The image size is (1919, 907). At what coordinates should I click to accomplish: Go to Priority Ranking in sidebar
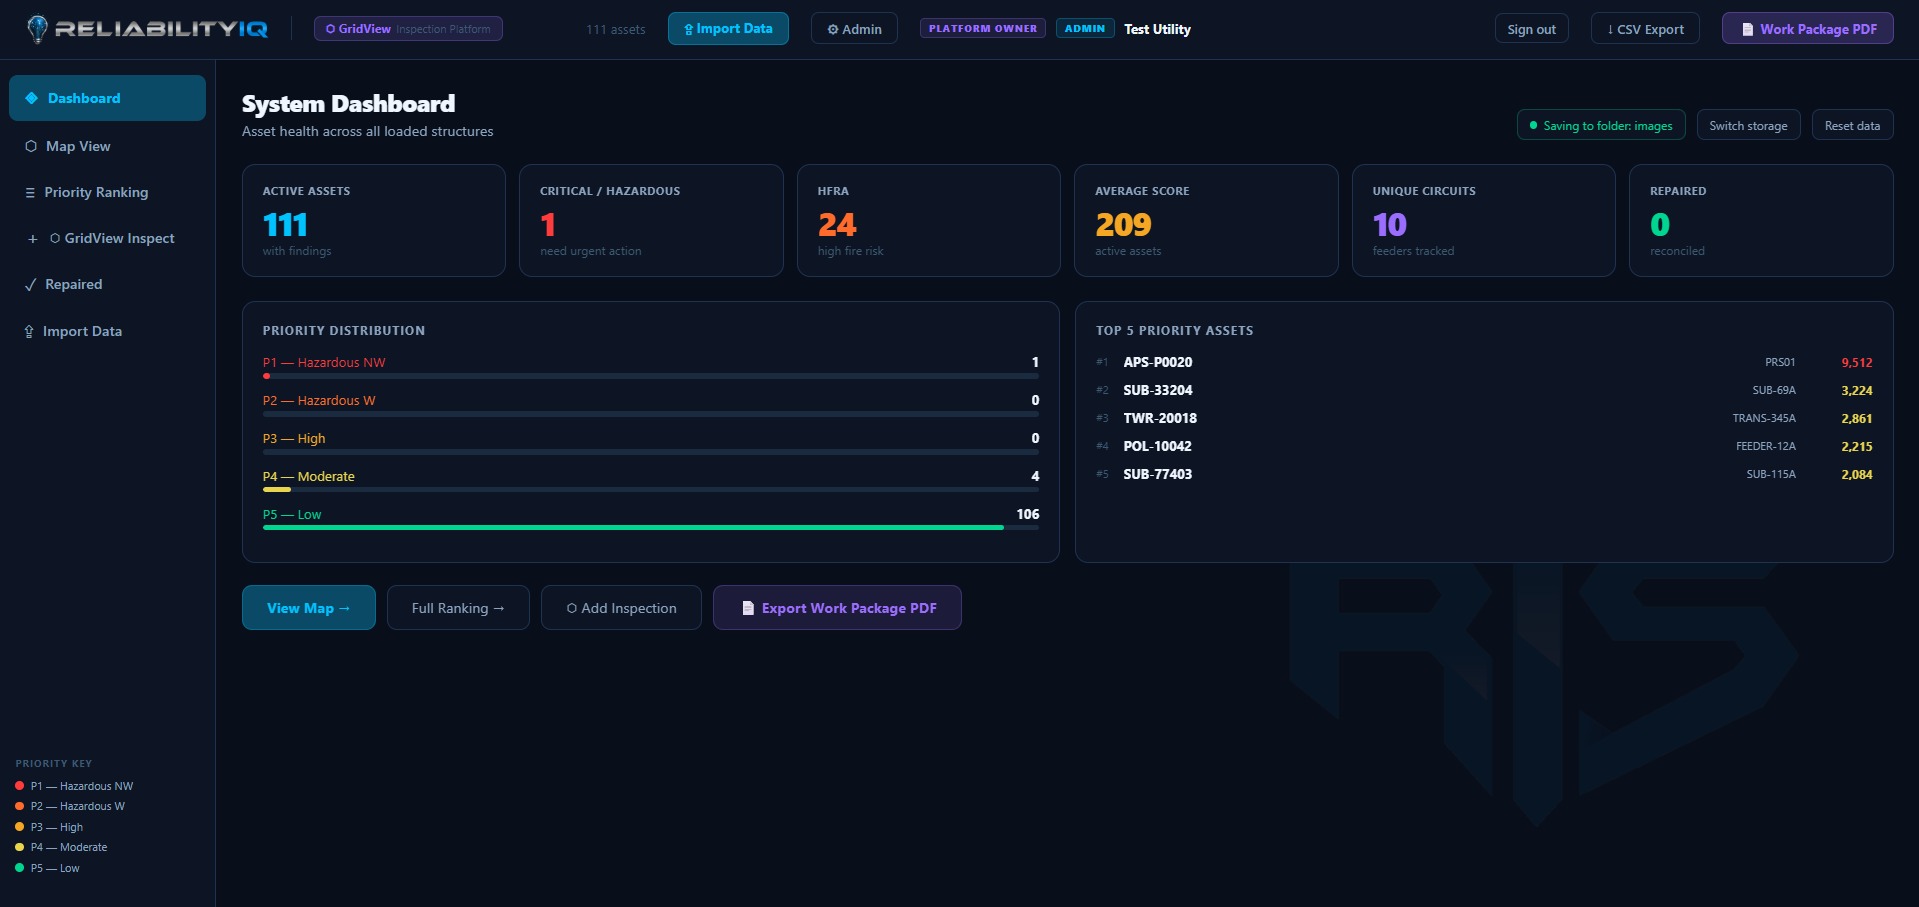107,192
